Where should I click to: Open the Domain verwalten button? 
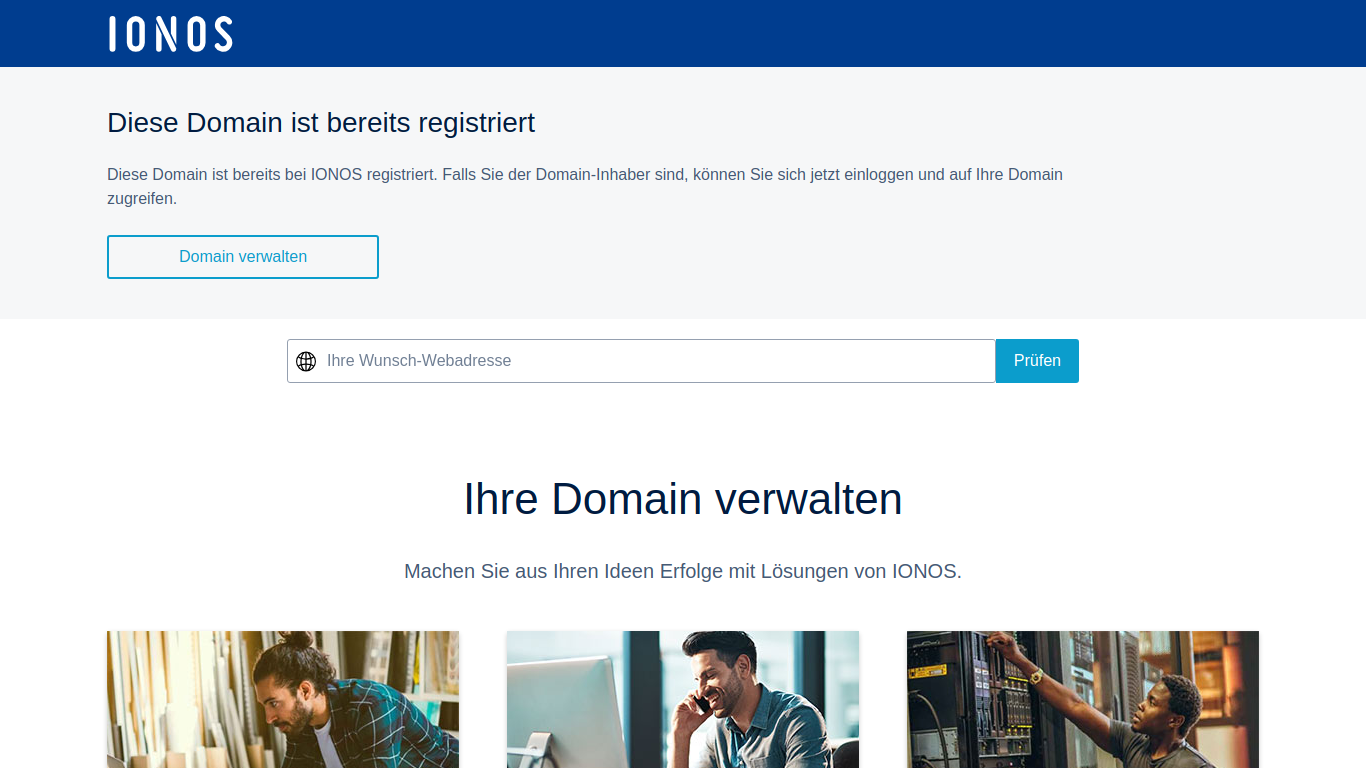243,257
